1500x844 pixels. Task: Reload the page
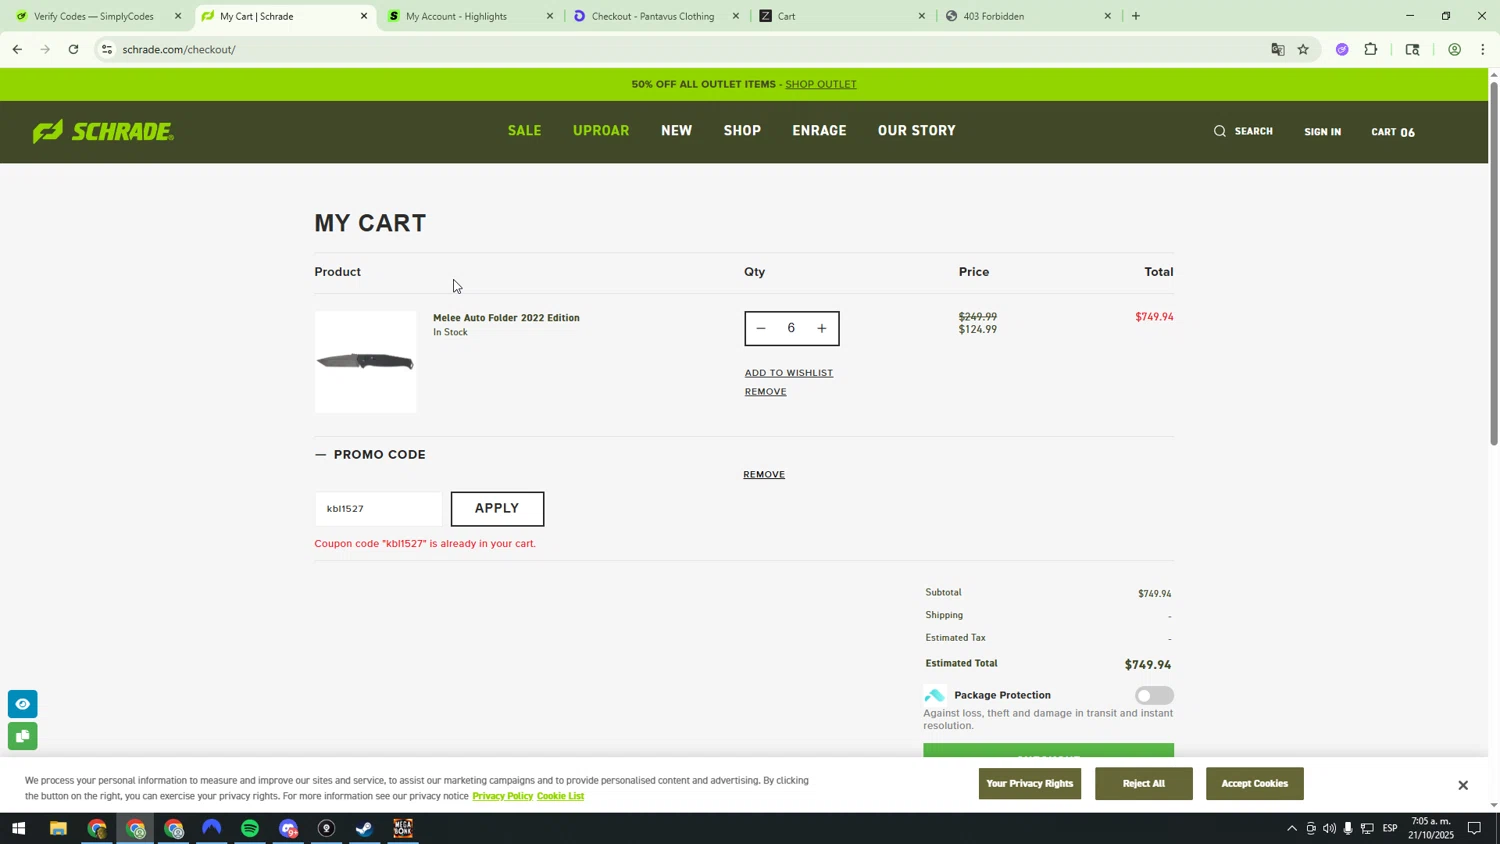coord(73,49)
